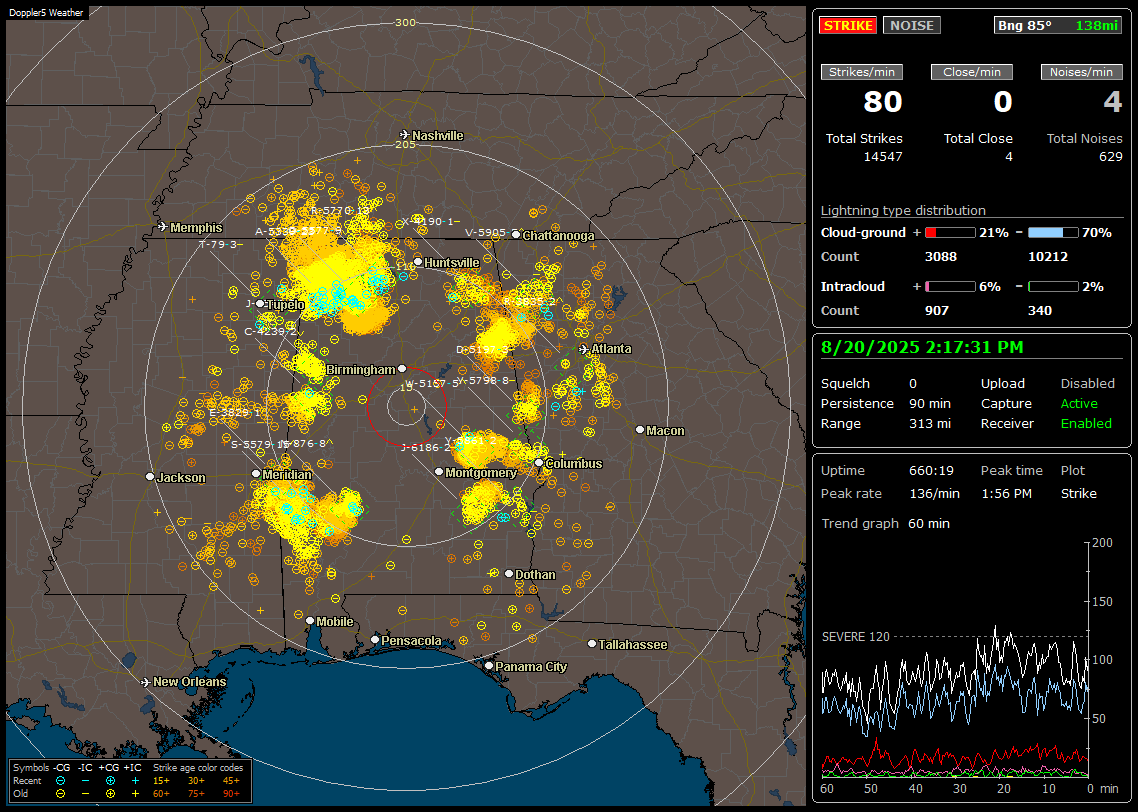Click the negative intracloud green 2% bar
This screenshot has height=812, width=1138.
(1052, 287)
